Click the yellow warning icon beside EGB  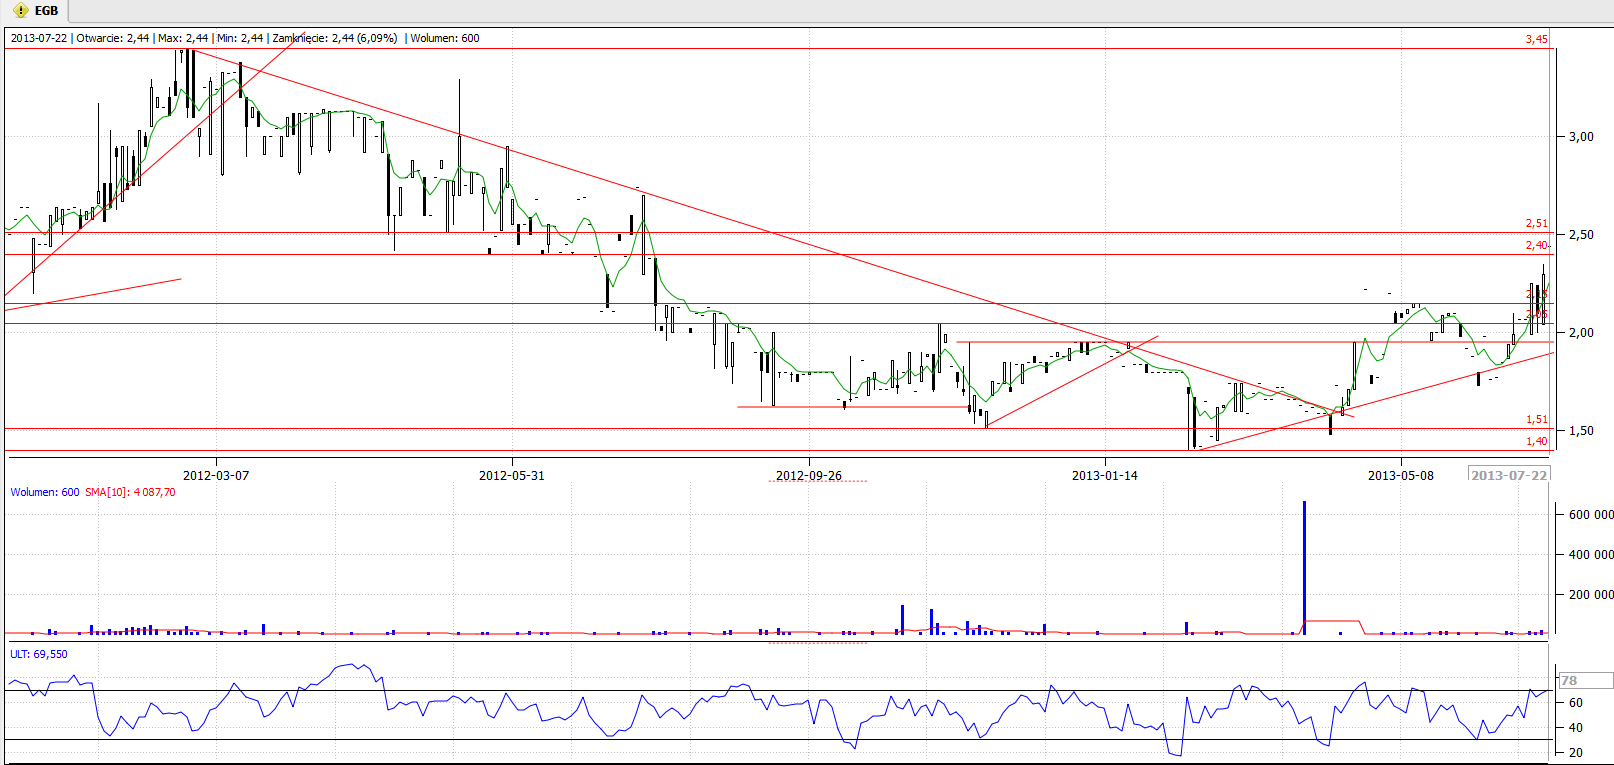[x=21, y=11]
